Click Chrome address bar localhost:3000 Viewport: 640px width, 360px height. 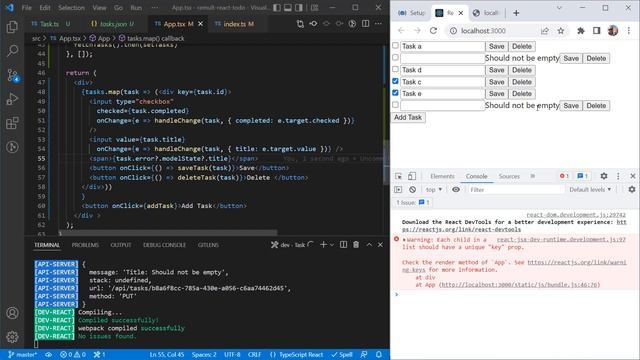(x=483, y=31)
